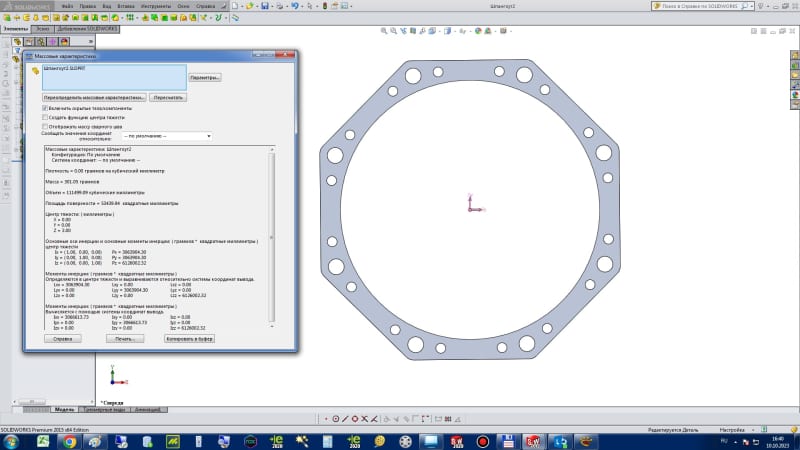
Task: Expand the Open file dropdown arrow
Action: pyautogui.click(x=255, y=6)
